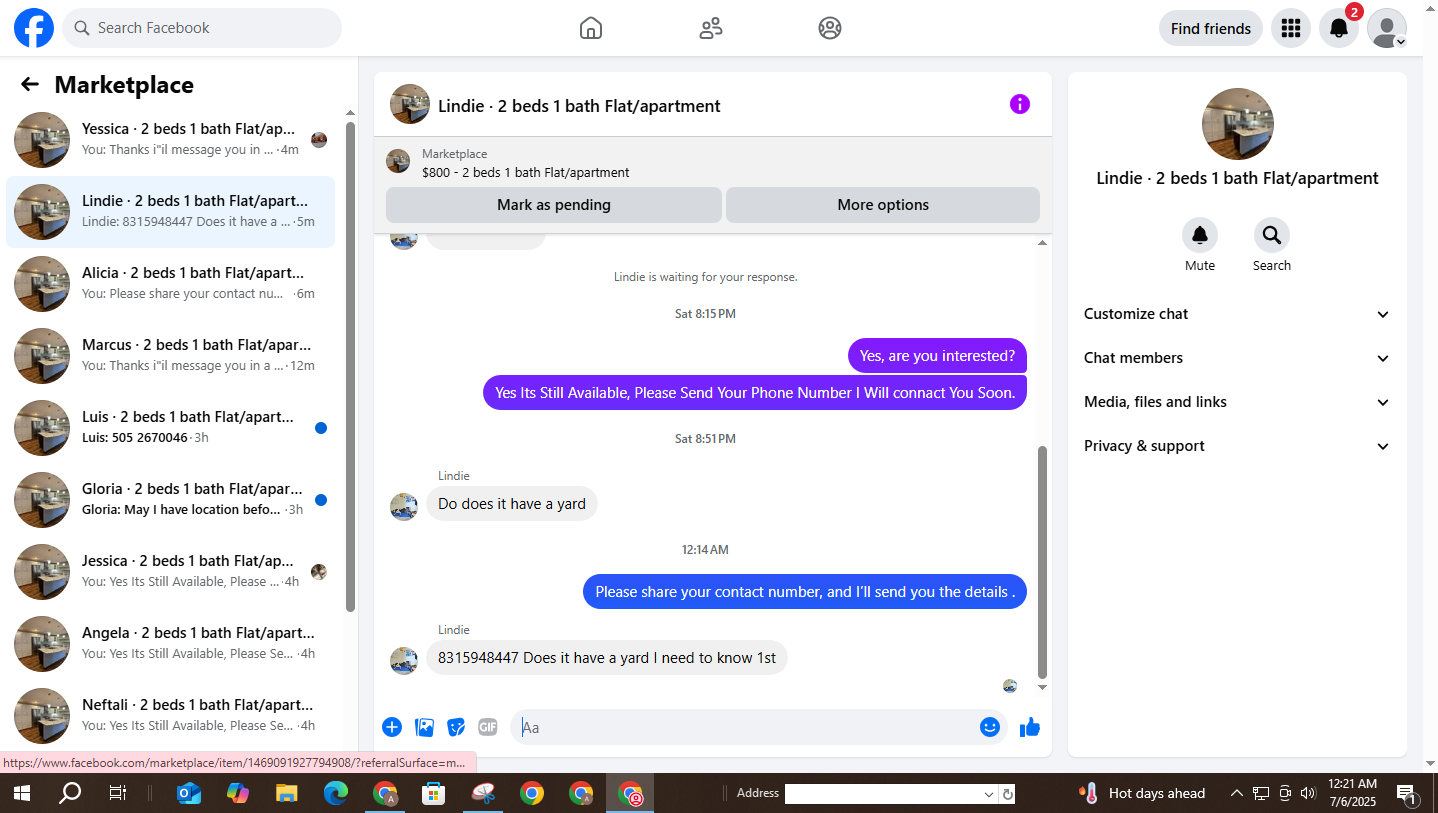Expand the Customize chat section
Screen dimensions: 1438x813
click(x=1237, y=314)
